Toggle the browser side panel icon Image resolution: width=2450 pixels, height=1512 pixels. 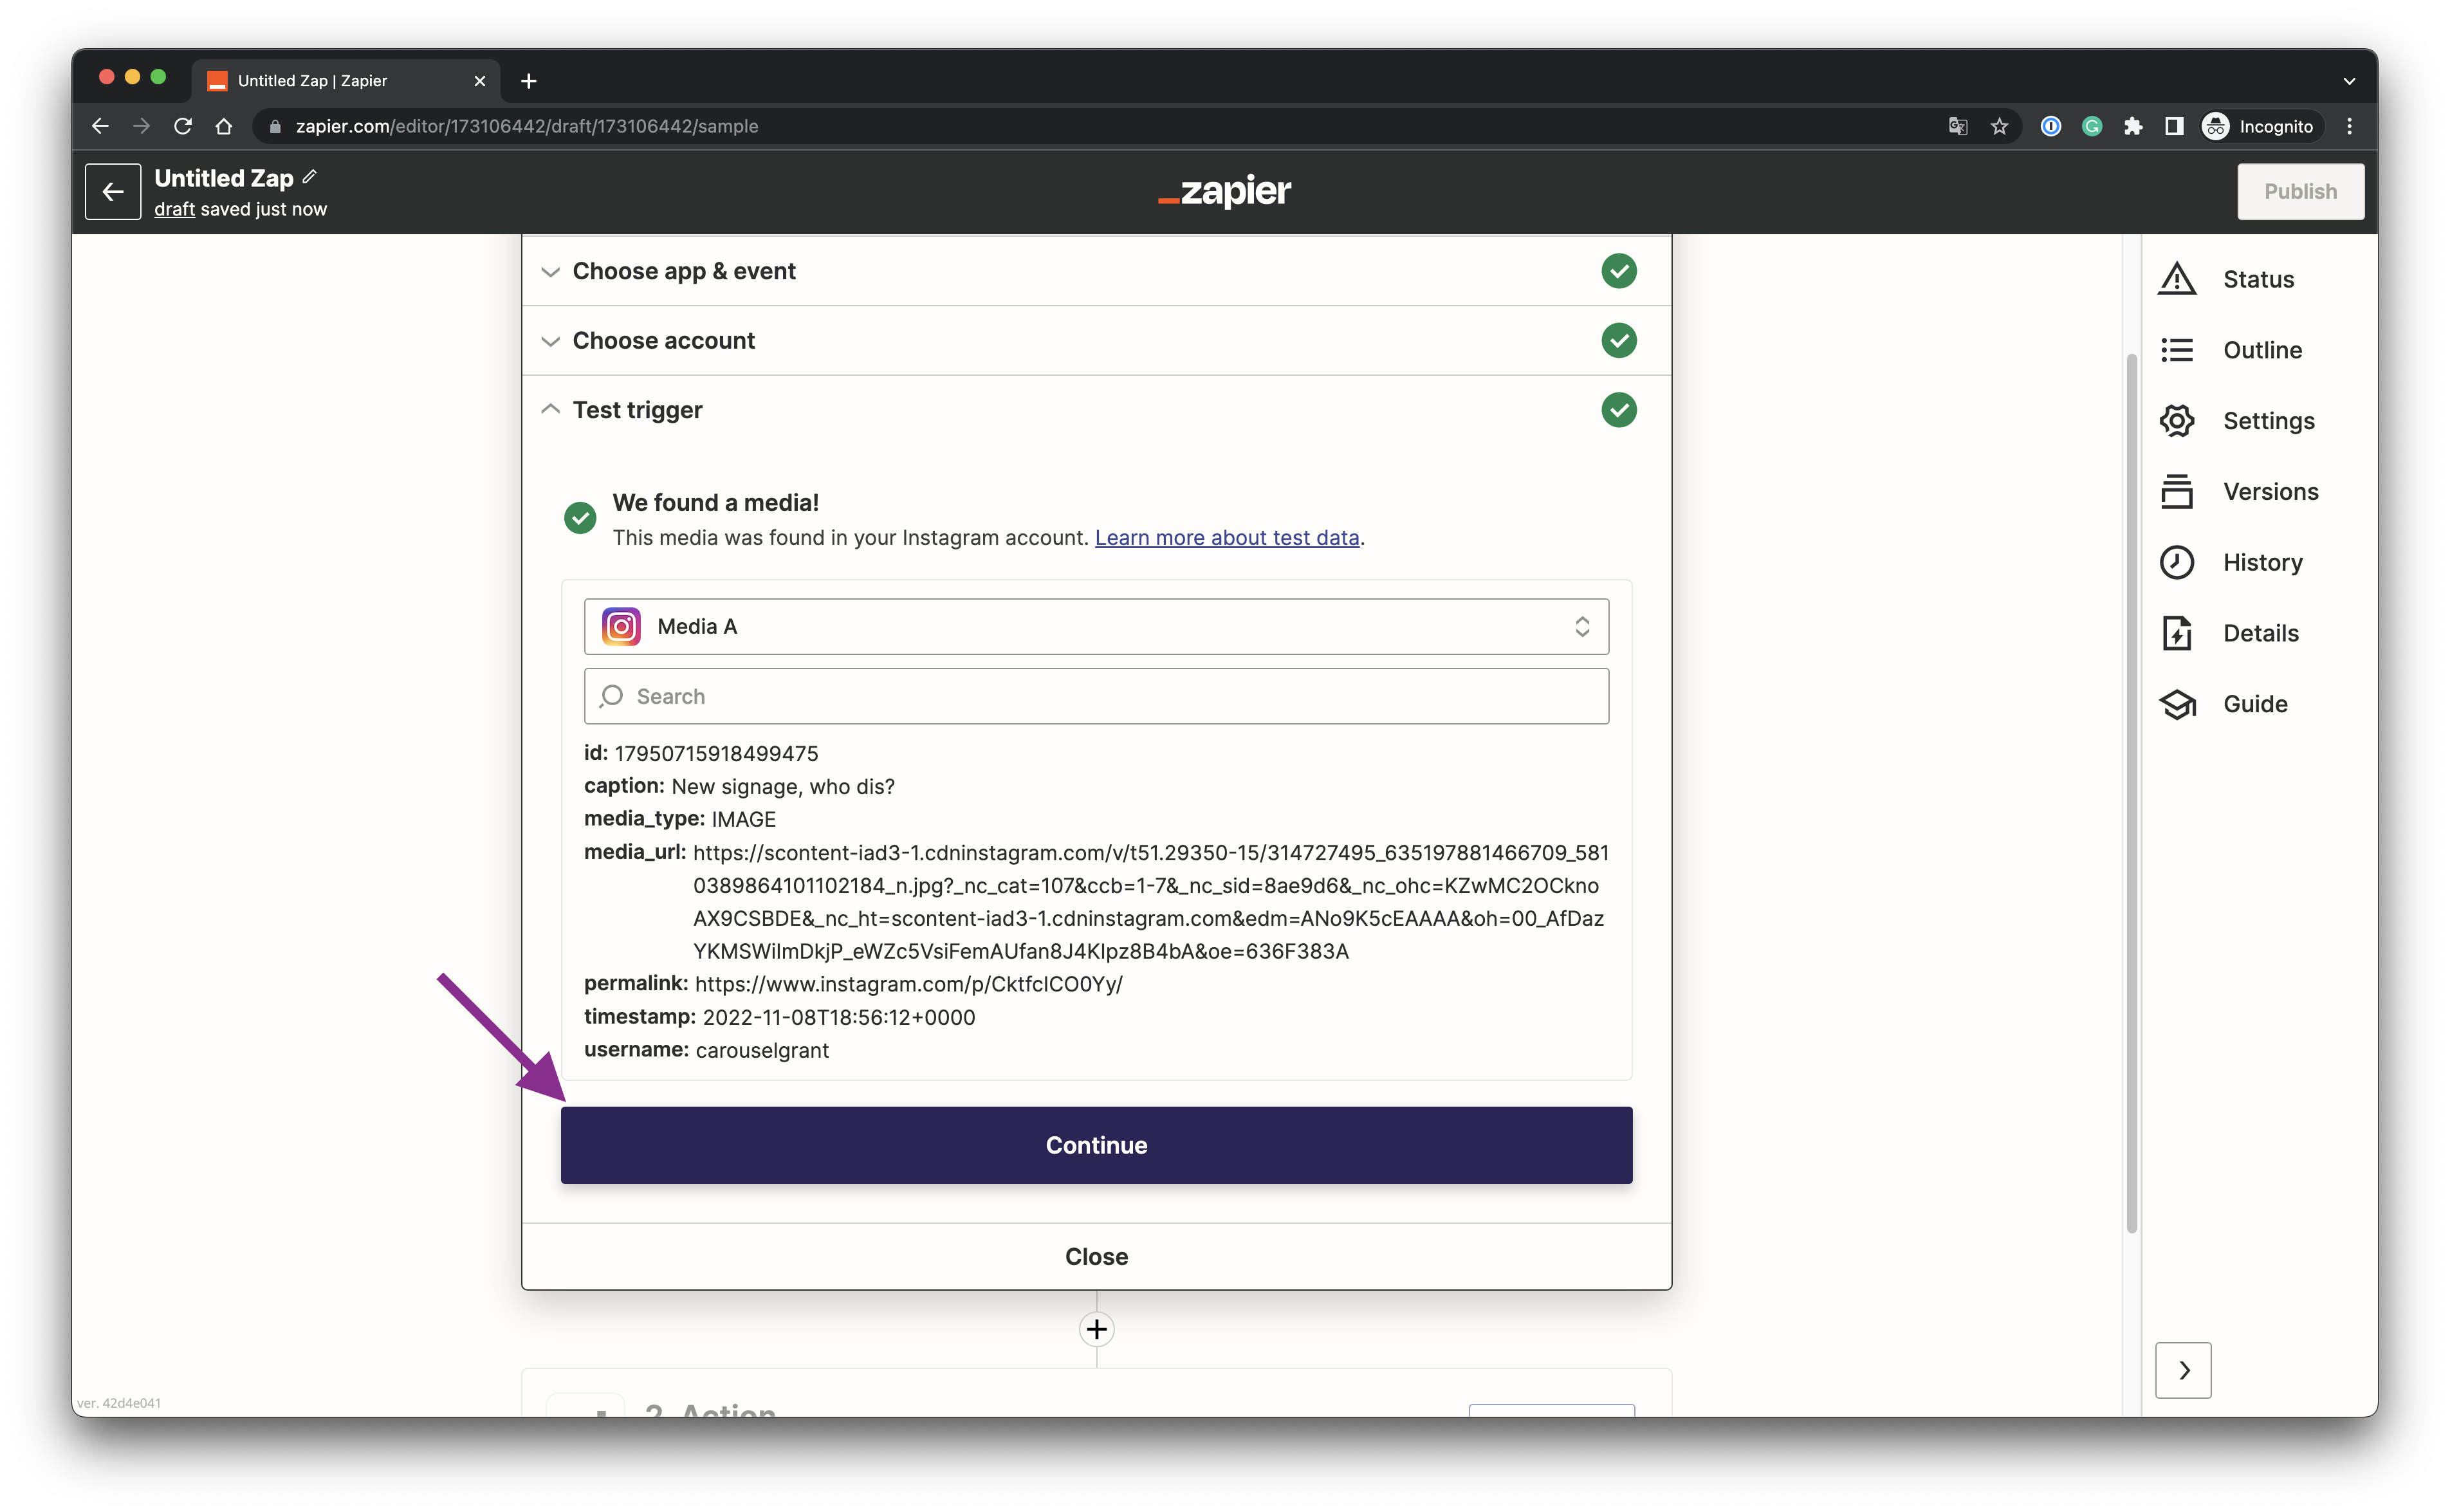pos(2173,126)
